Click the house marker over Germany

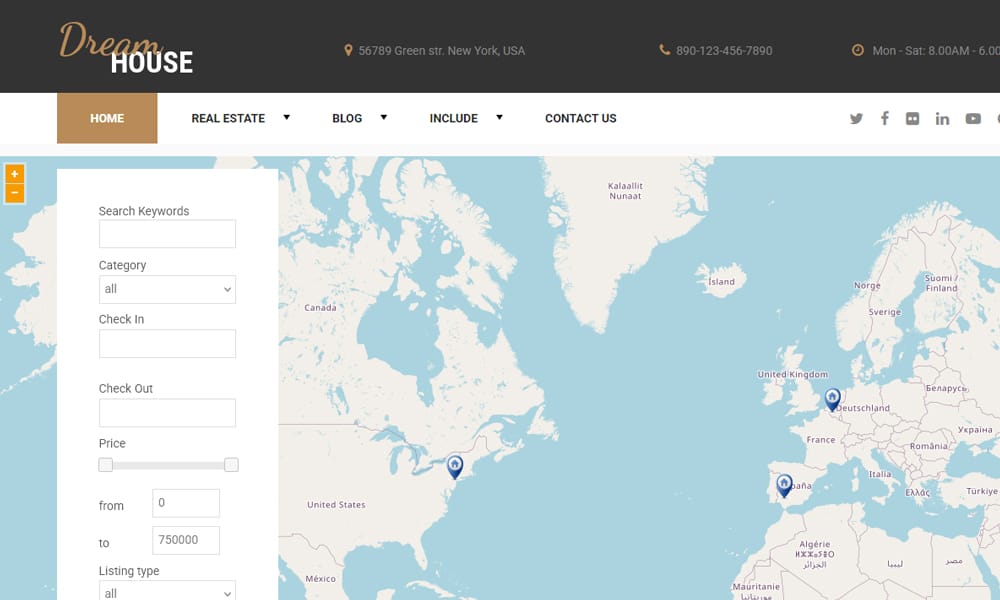tap(832, 399)
